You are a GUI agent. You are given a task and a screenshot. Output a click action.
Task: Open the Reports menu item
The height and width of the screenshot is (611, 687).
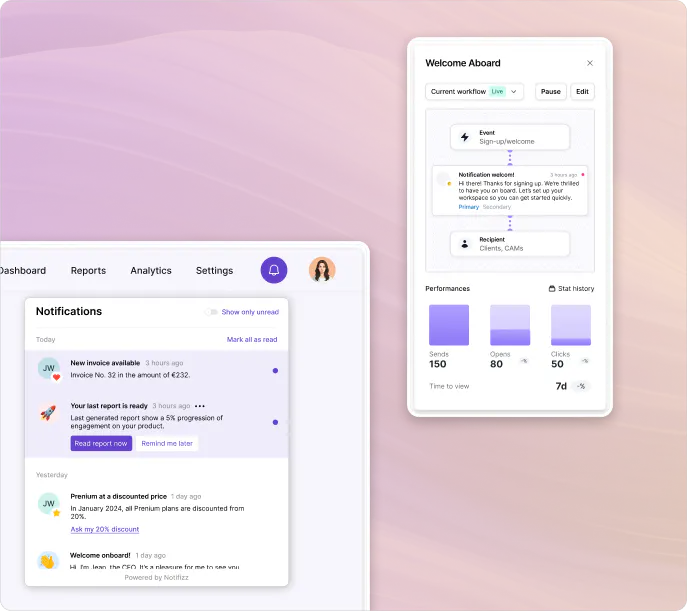(x=89, y=271)
